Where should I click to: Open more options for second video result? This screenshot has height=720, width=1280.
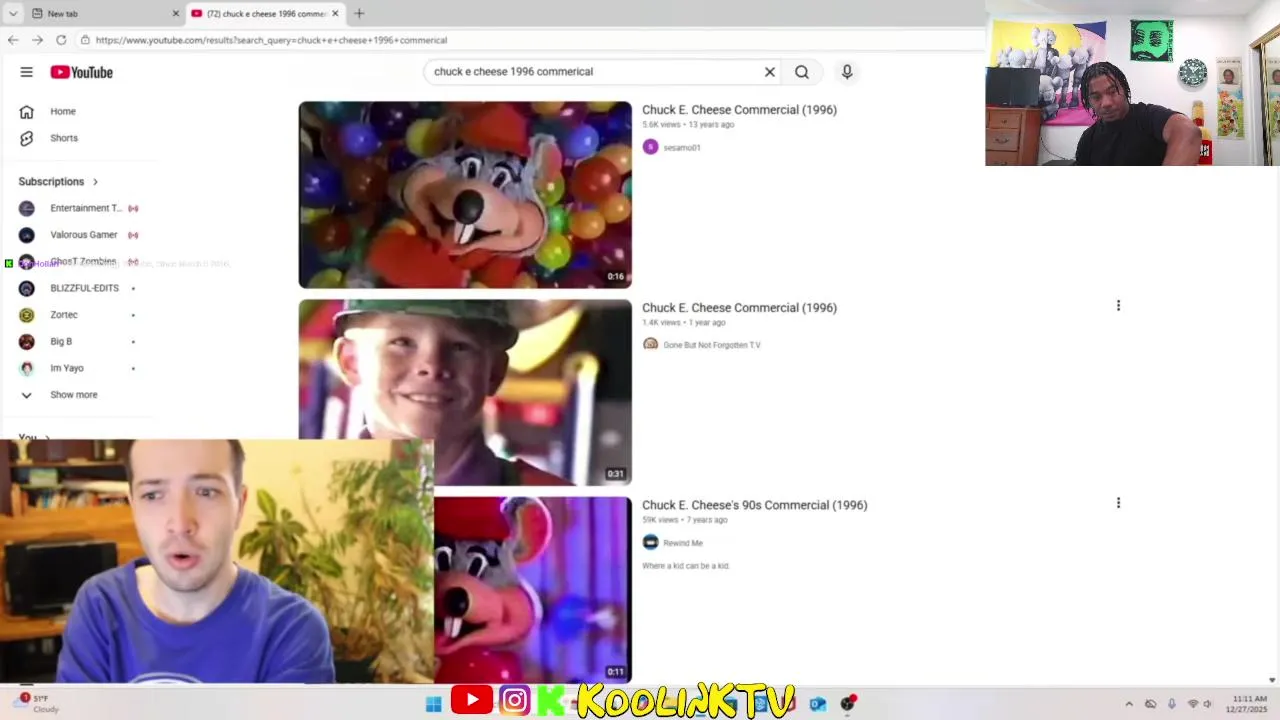pyautogui.click(x=1118, y=306)
